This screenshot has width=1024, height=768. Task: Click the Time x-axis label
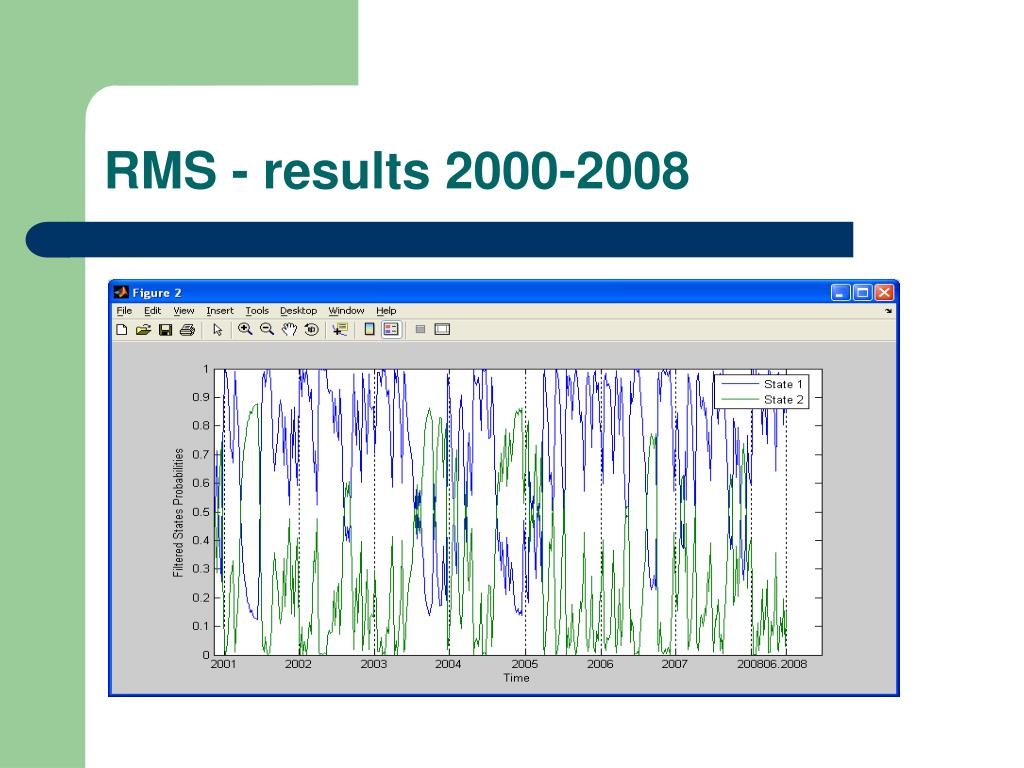coord(516,678)
